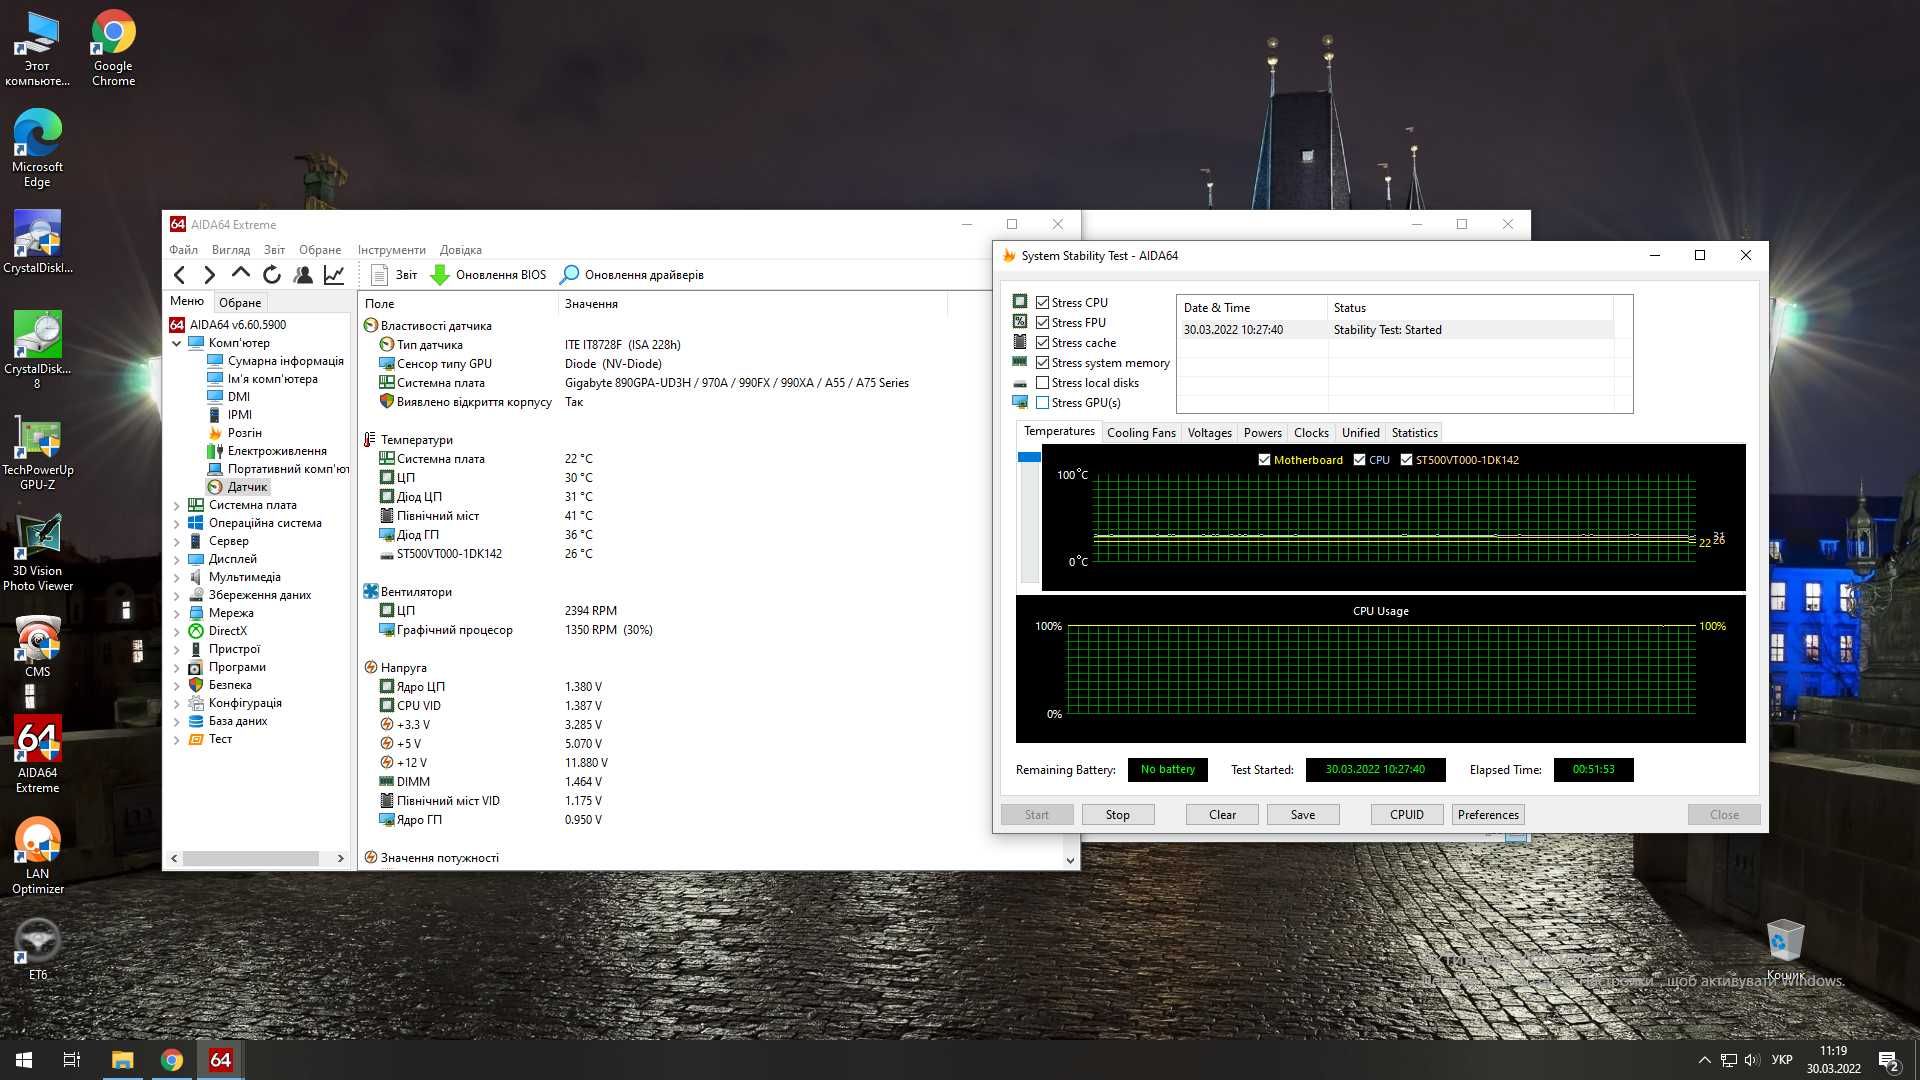This screenshot has height=1080, width=1920.
Task: Open TechPowerUp GPU-Z desktop icon
Action: pos(38,452)
